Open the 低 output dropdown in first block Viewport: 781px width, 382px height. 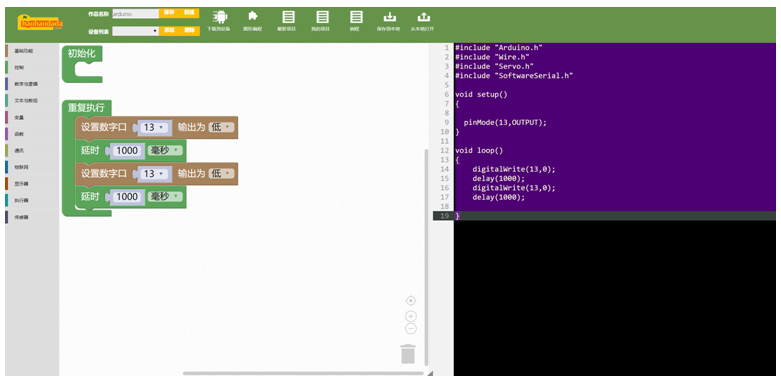(221, 127)
